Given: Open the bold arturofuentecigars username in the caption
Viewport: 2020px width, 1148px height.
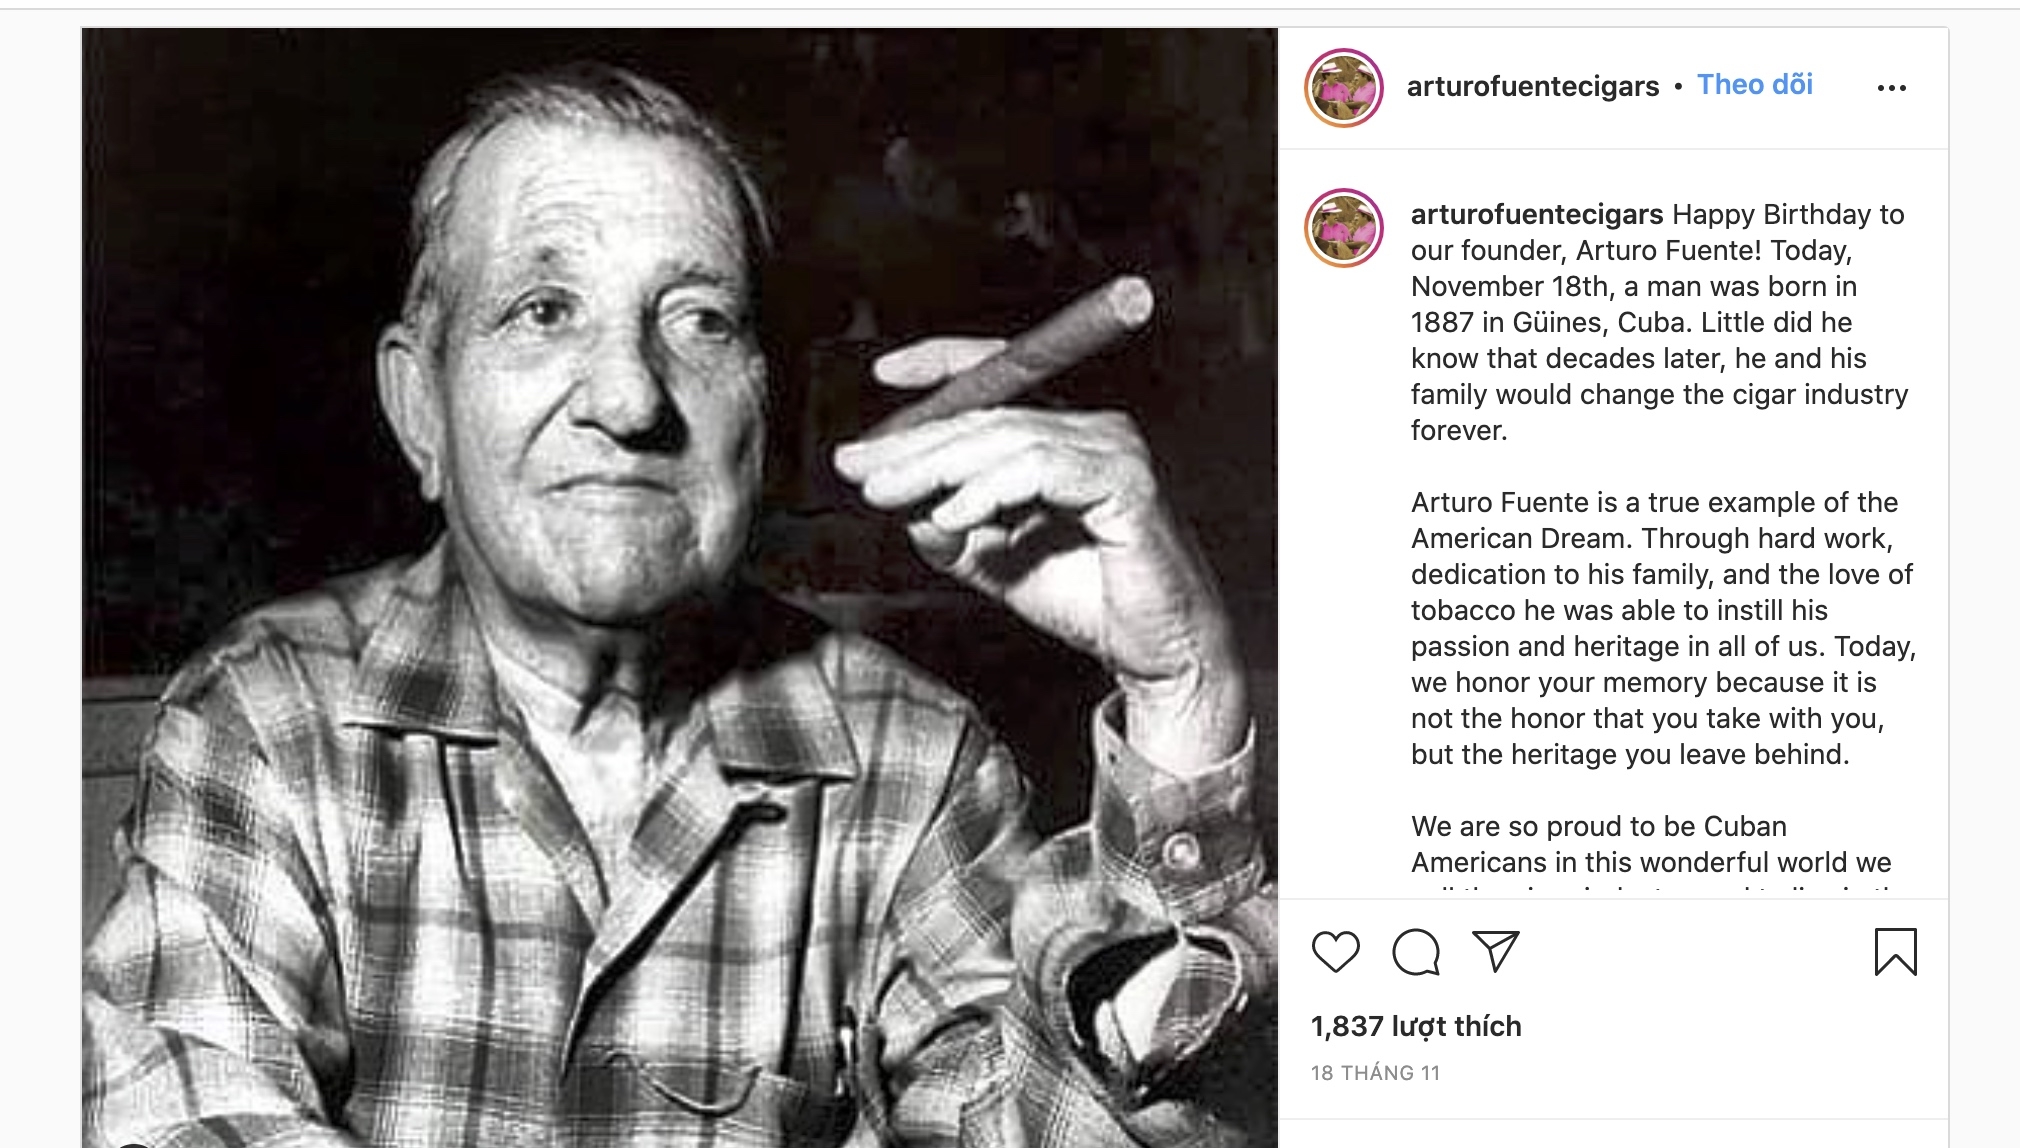Looking at the screenshot, I should pyautogui.click(x=1537, y=215).
